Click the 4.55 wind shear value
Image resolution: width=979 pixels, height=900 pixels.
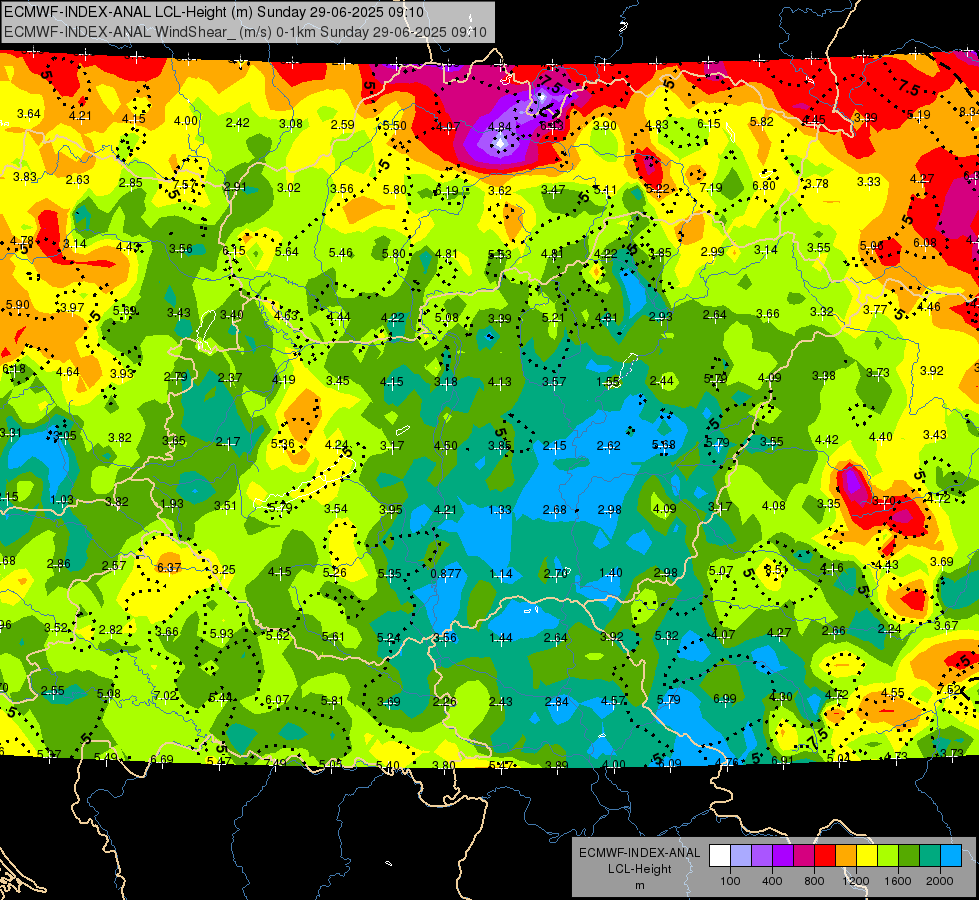coord(893,692)
